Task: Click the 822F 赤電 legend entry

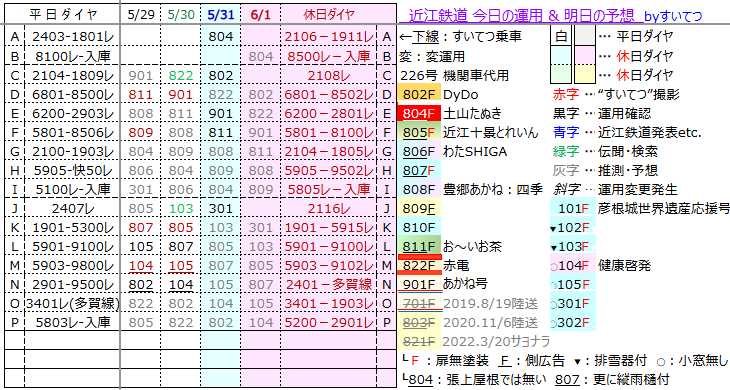Action: (434, 266)
